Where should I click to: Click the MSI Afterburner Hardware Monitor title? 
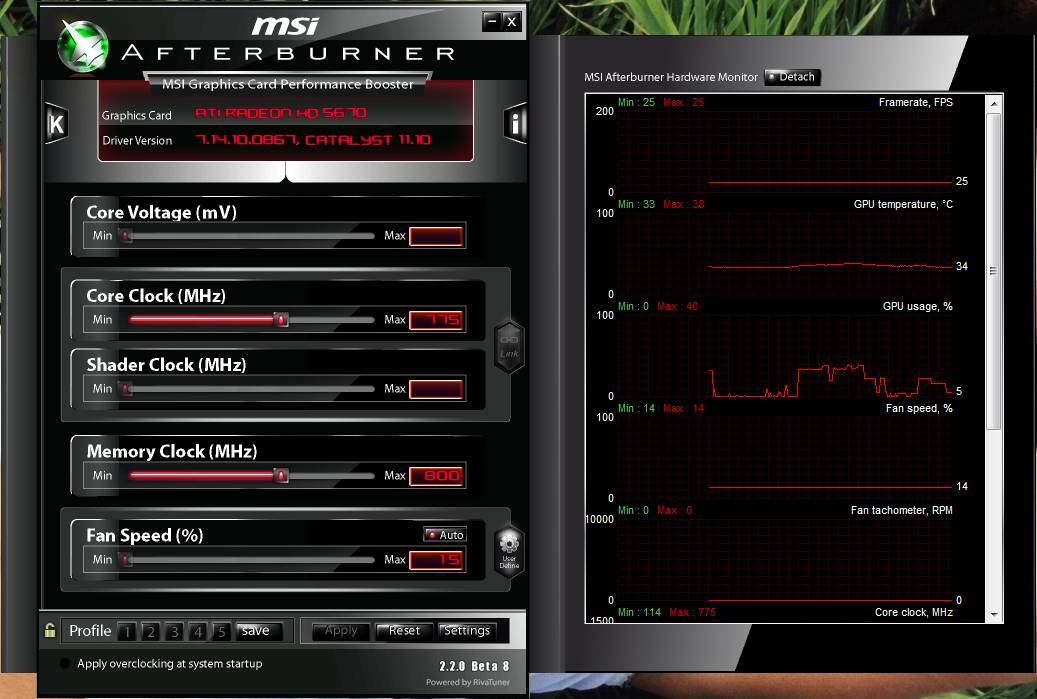click(671, 77)
